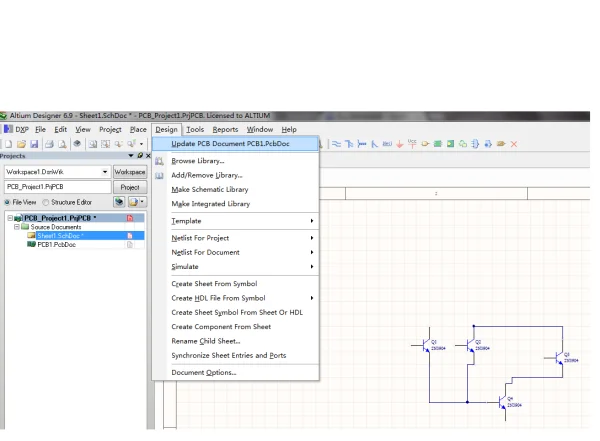Open the File menu
Image resolution: width=600 pixels, height=441 pixels.
(41, 129)
